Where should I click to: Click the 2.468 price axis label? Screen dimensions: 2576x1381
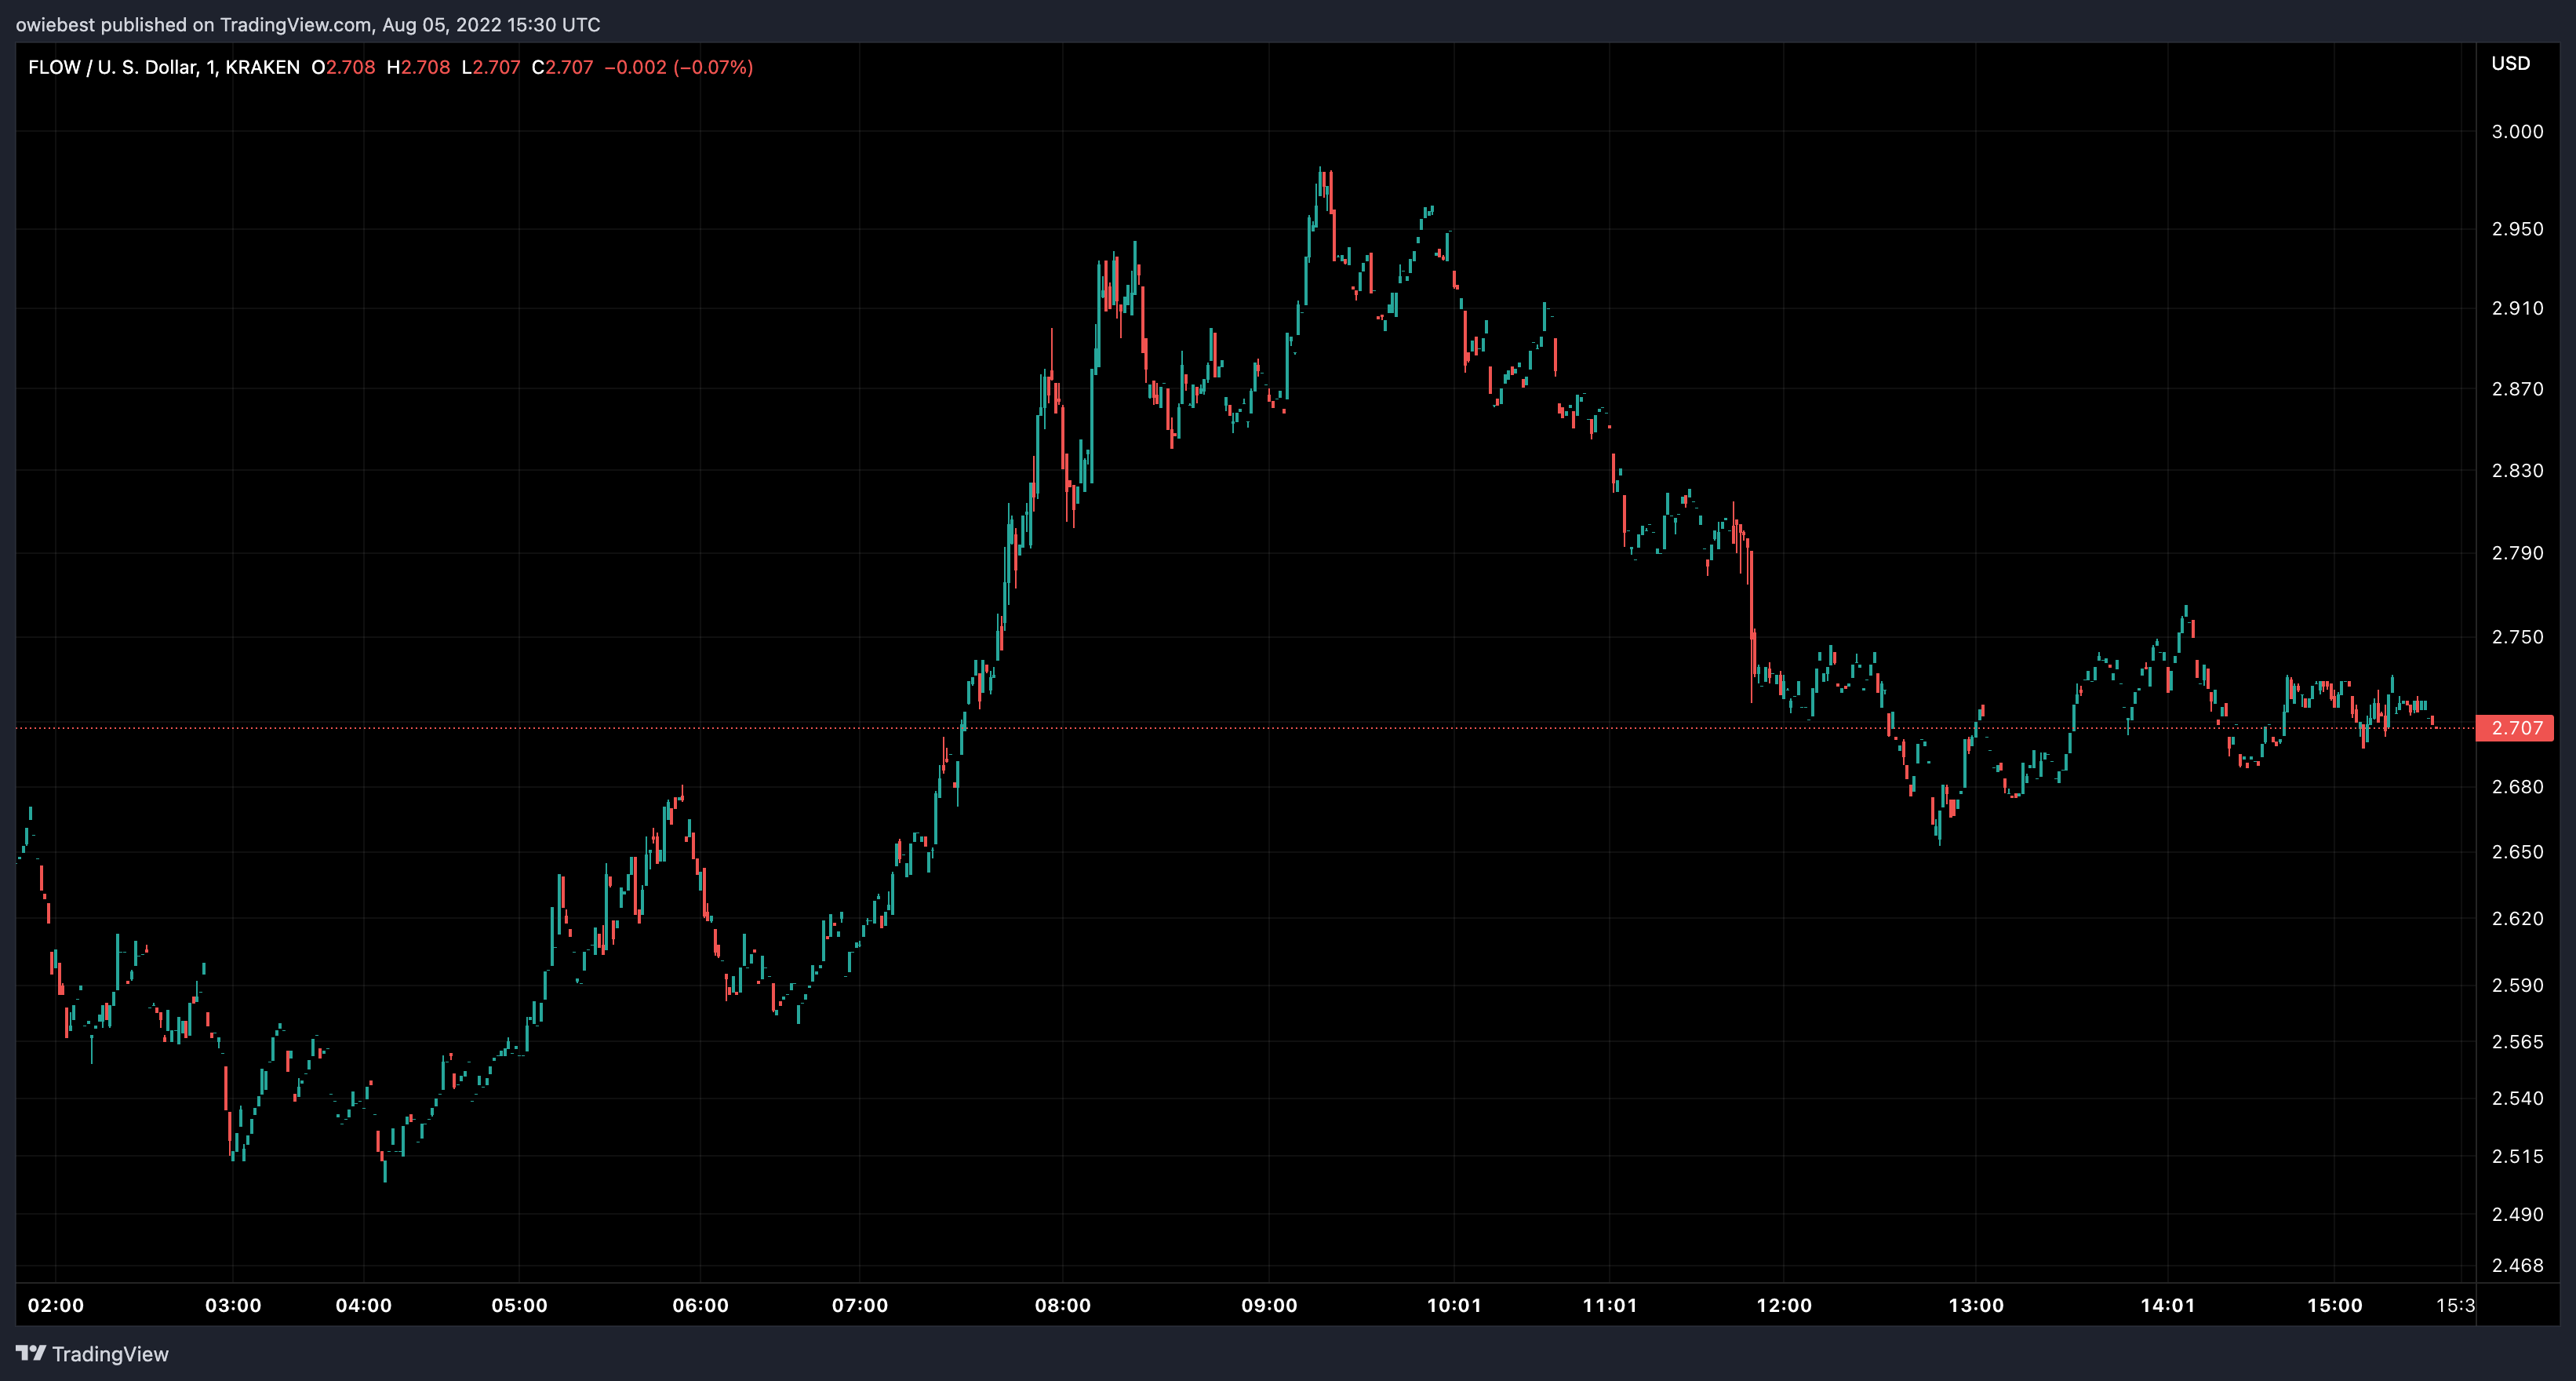click(x=2517, y=1265)
